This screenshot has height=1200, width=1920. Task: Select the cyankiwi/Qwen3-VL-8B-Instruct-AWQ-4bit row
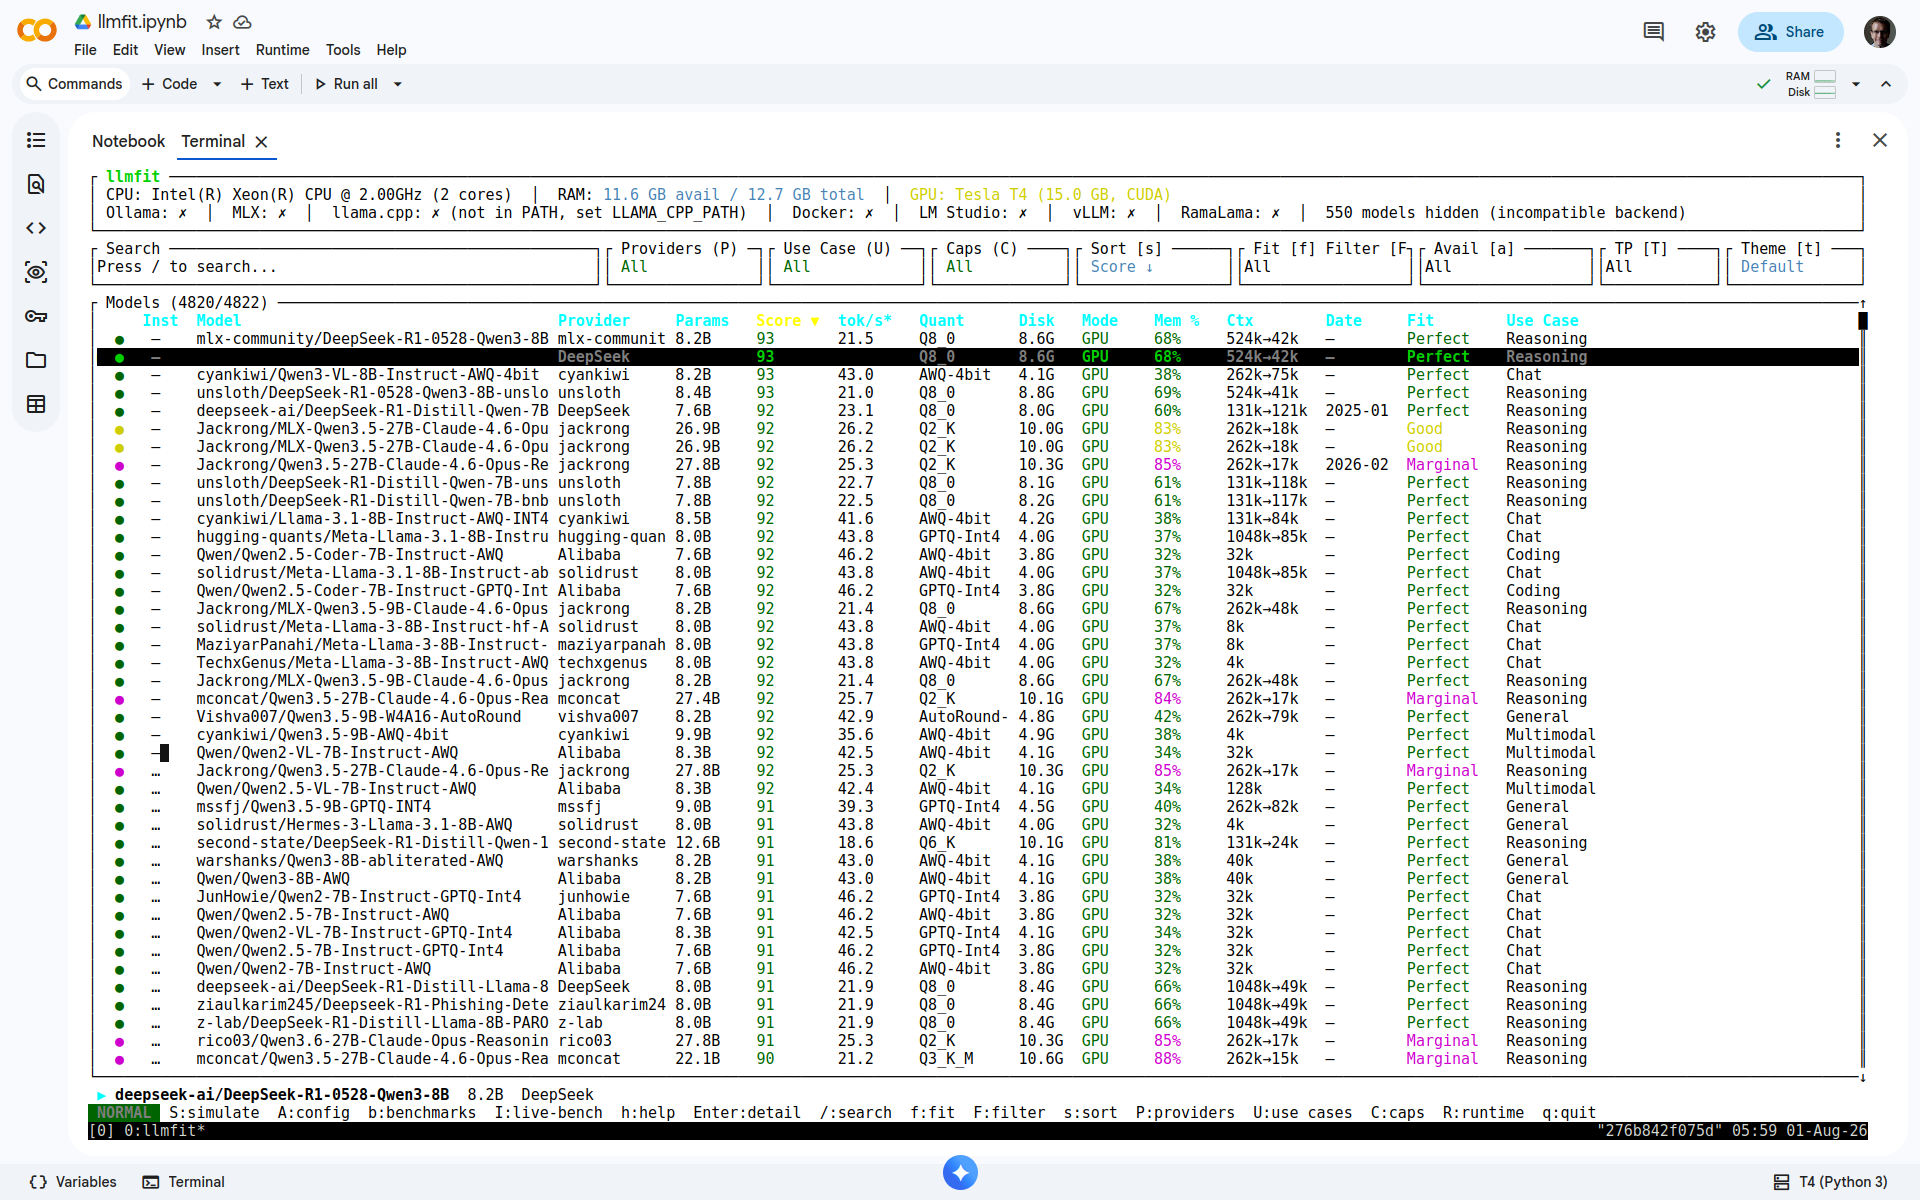click(978, 375)
